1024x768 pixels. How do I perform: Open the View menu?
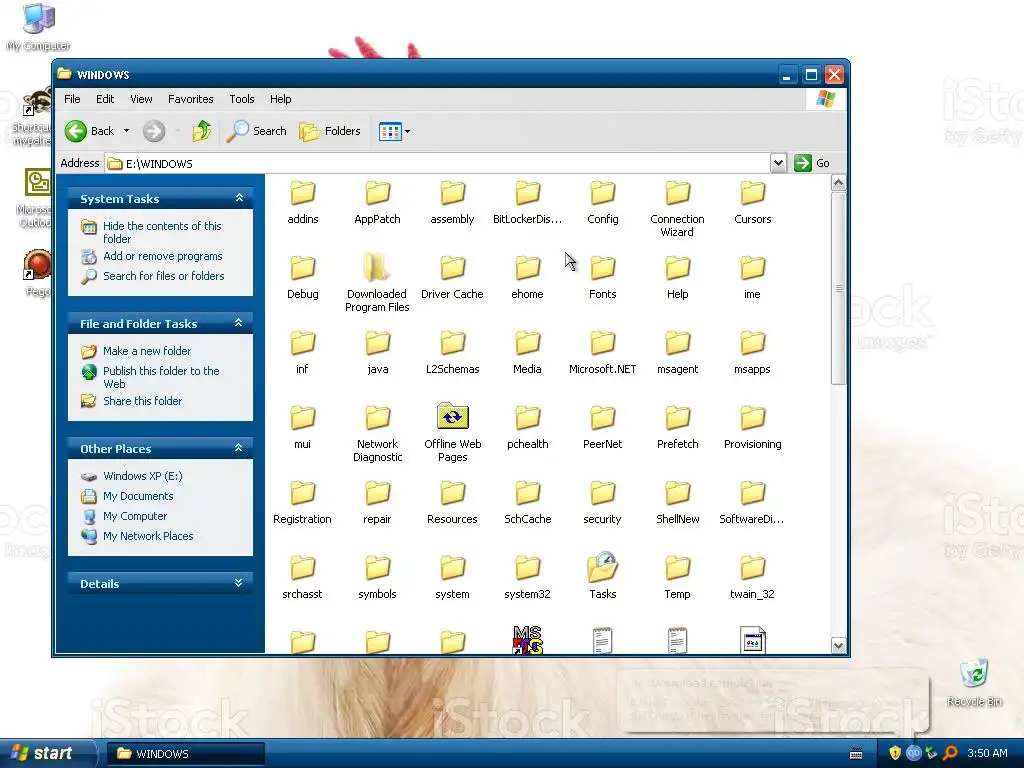click(x=141, y=99)
